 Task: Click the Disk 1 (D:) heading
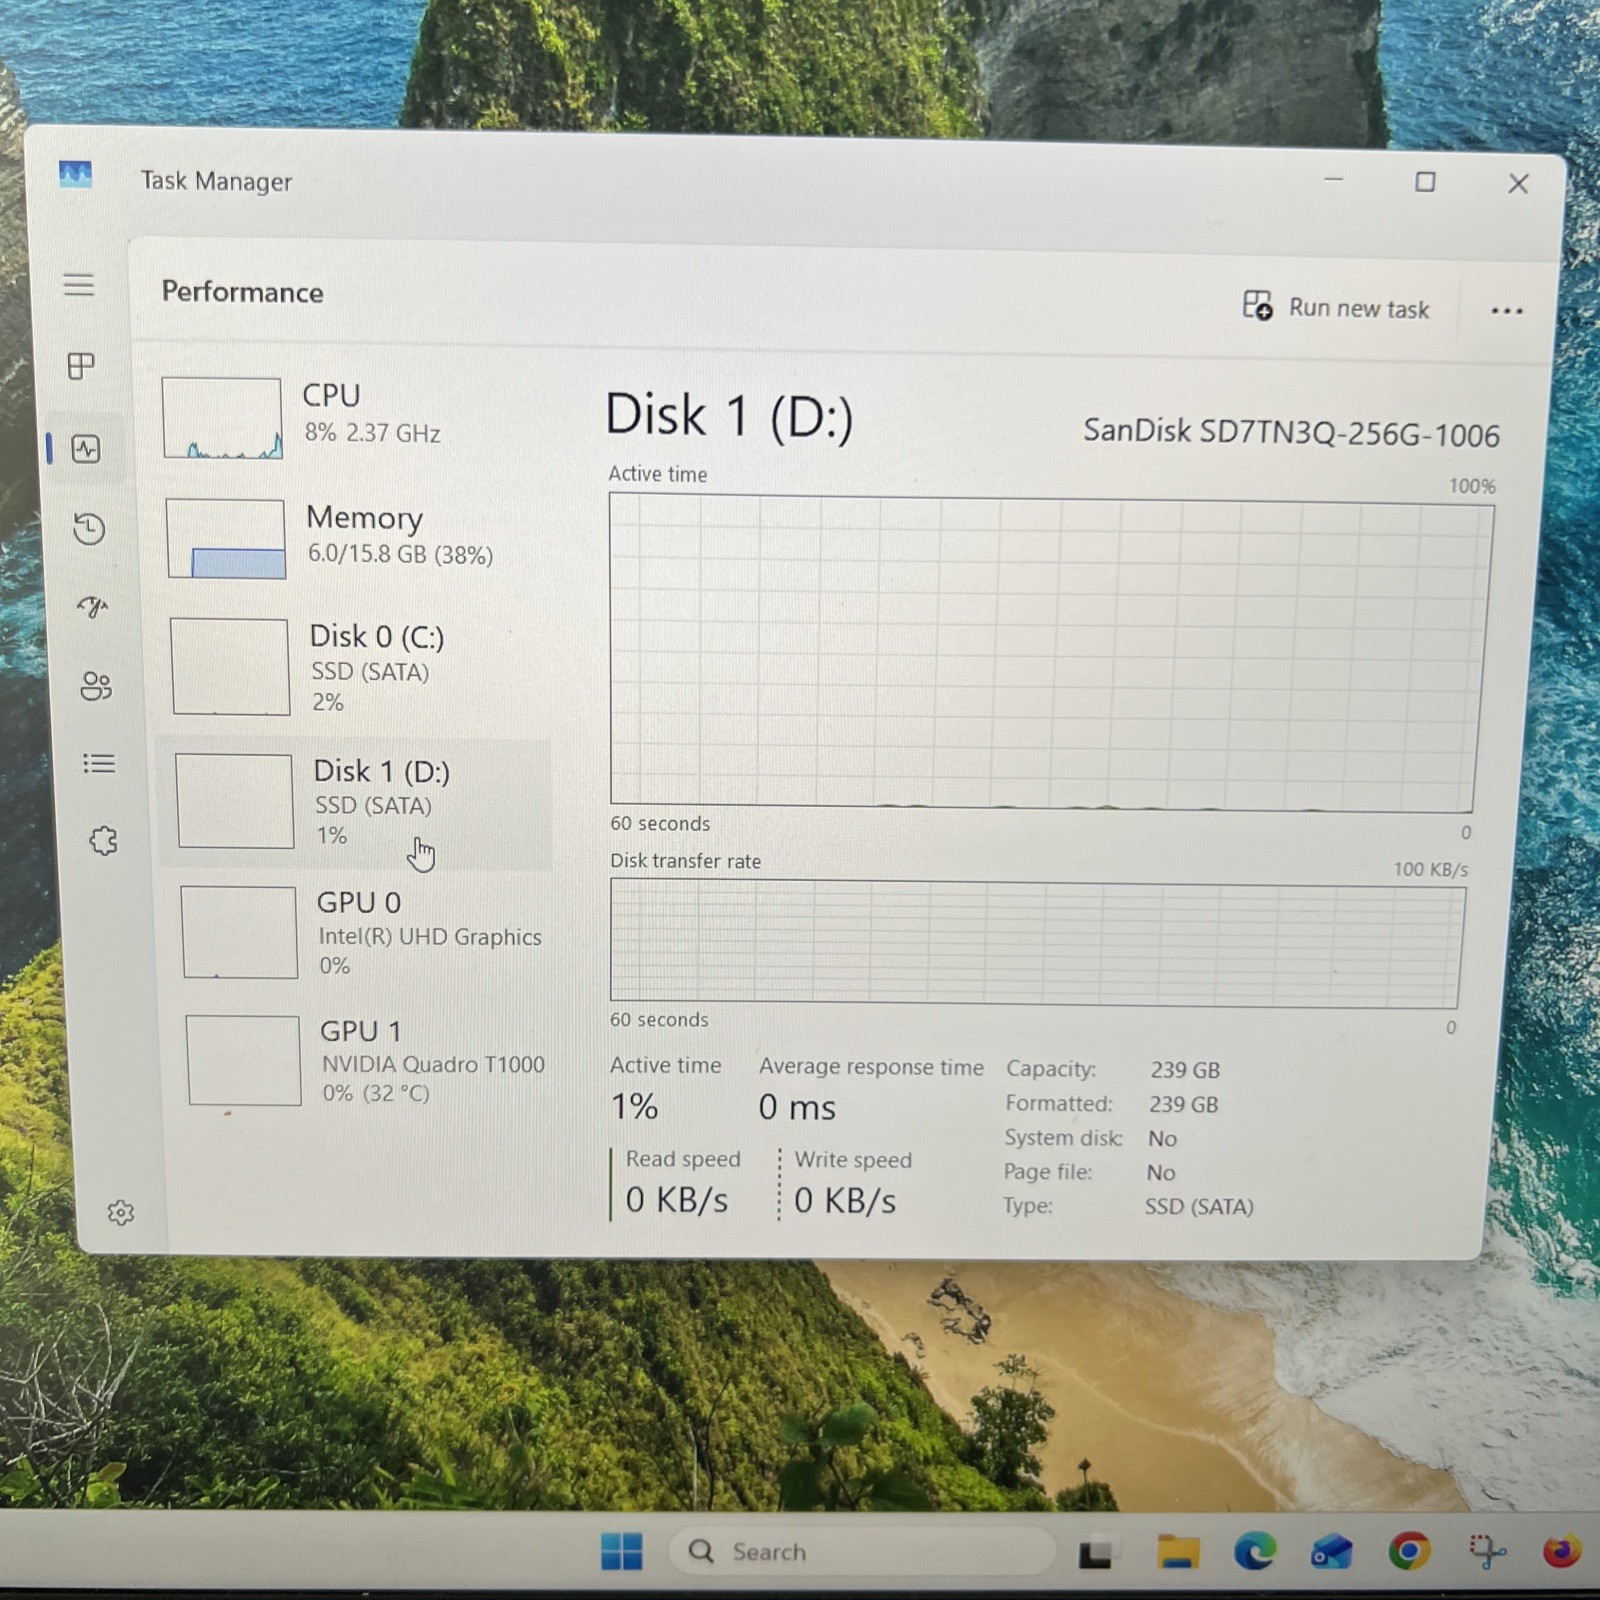(729, 416)
